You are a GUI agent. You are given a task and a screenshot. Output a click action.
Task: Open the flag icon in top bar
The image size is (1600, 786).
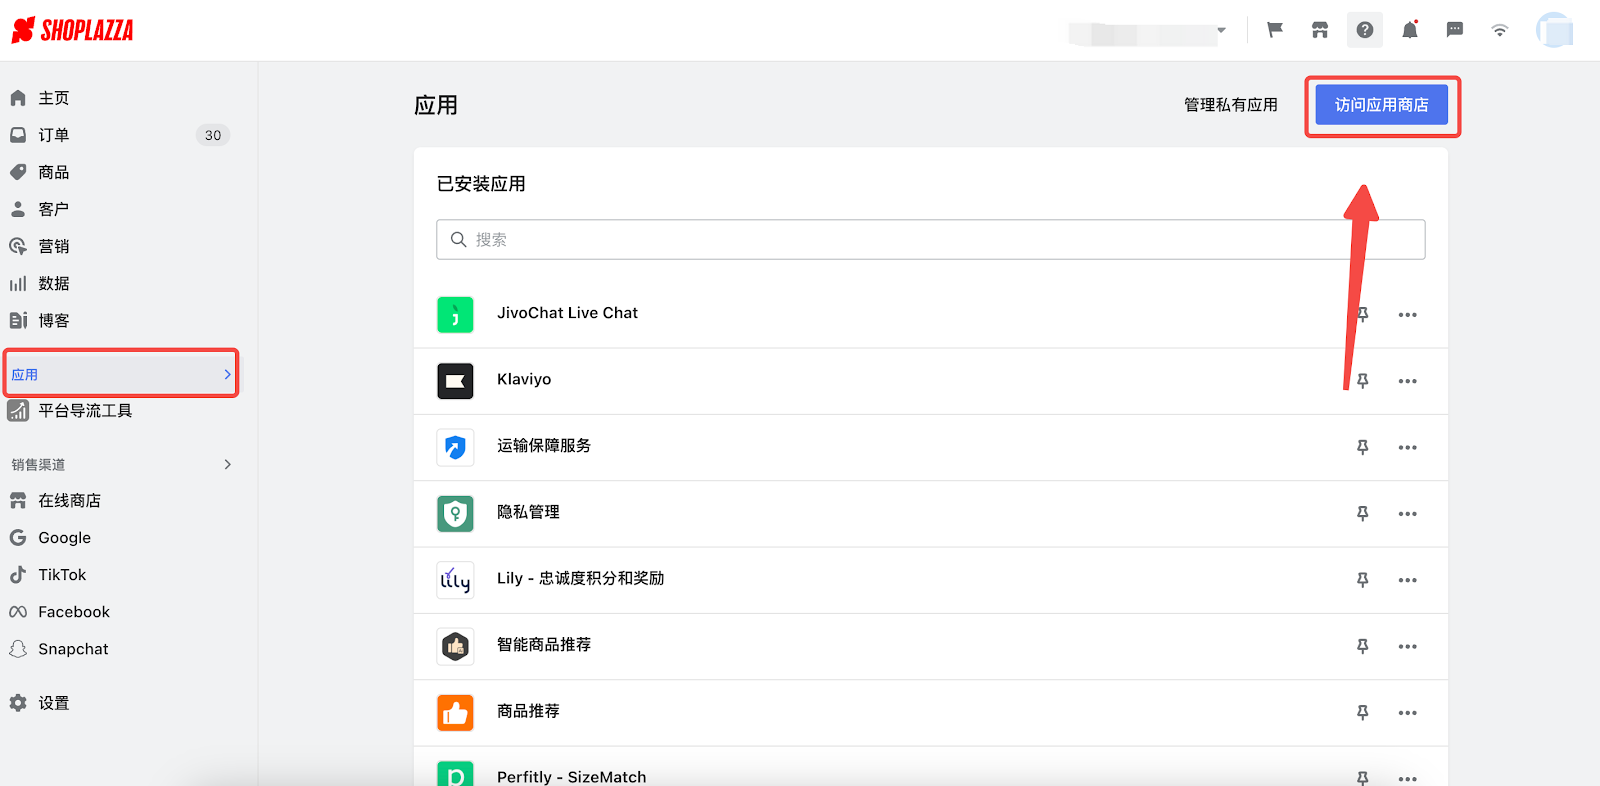pos(1275,30)
